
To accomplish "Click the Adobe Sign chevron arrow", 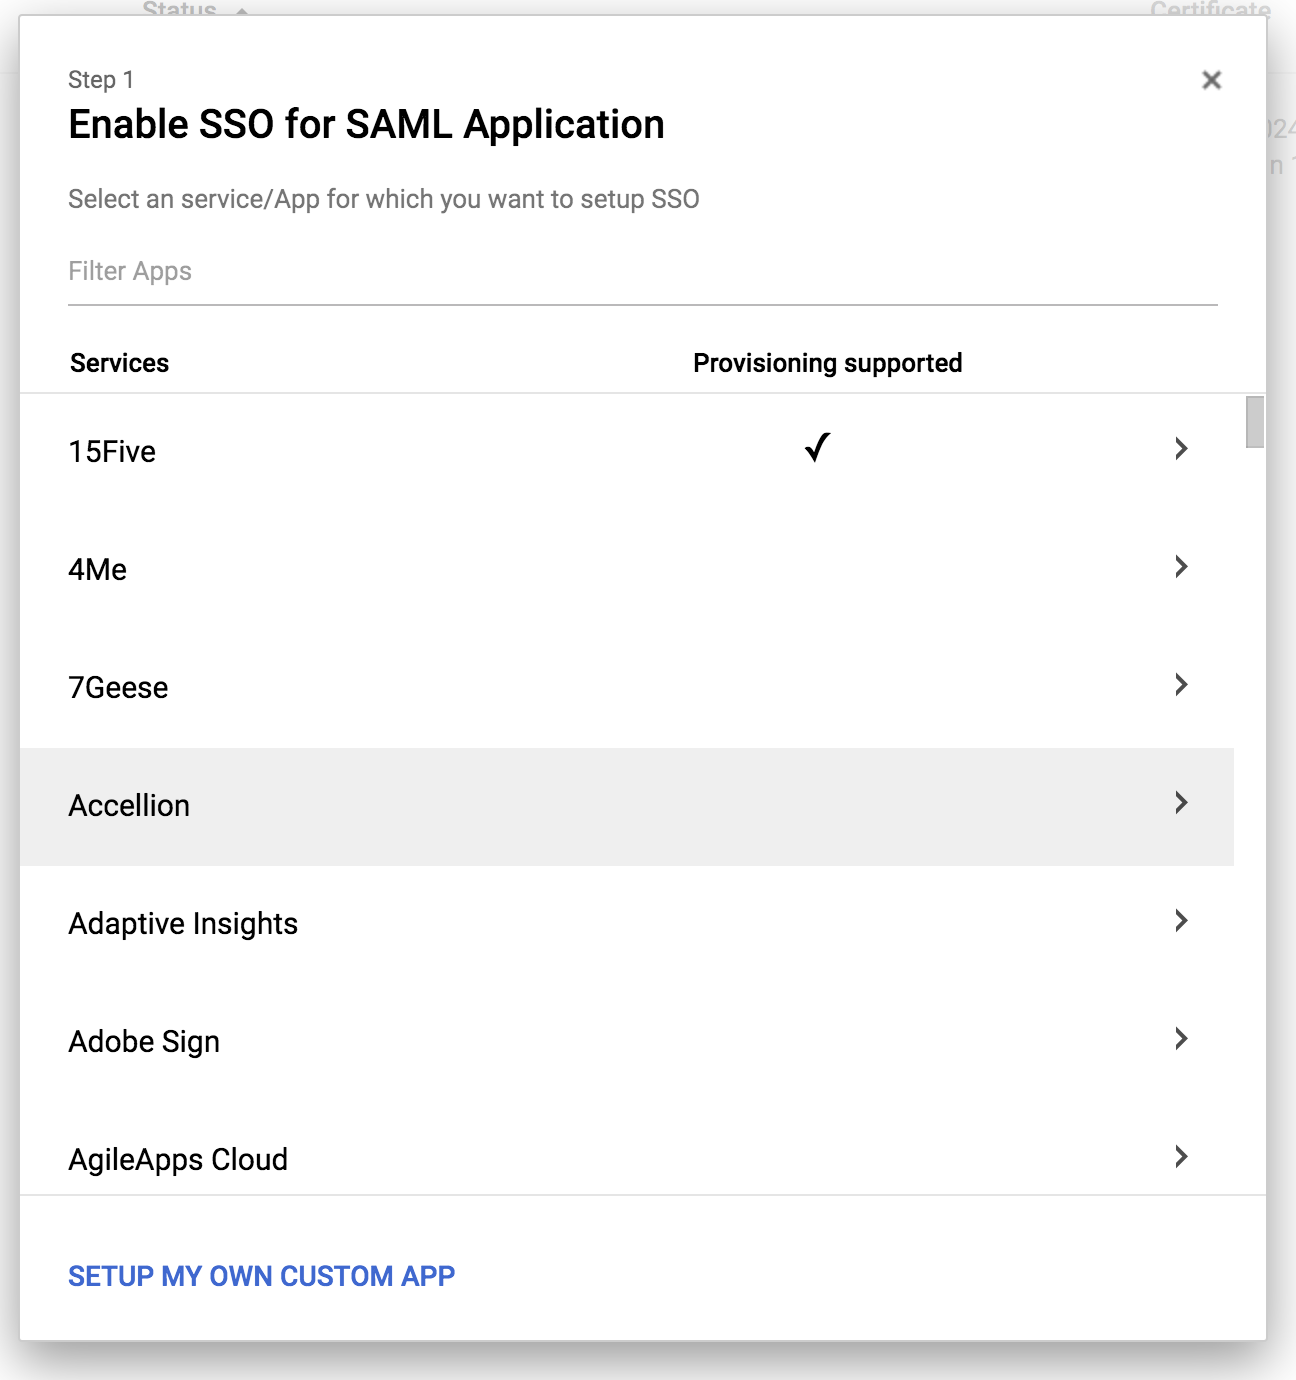I will pyautogui.click(x=1181, y=1039).
